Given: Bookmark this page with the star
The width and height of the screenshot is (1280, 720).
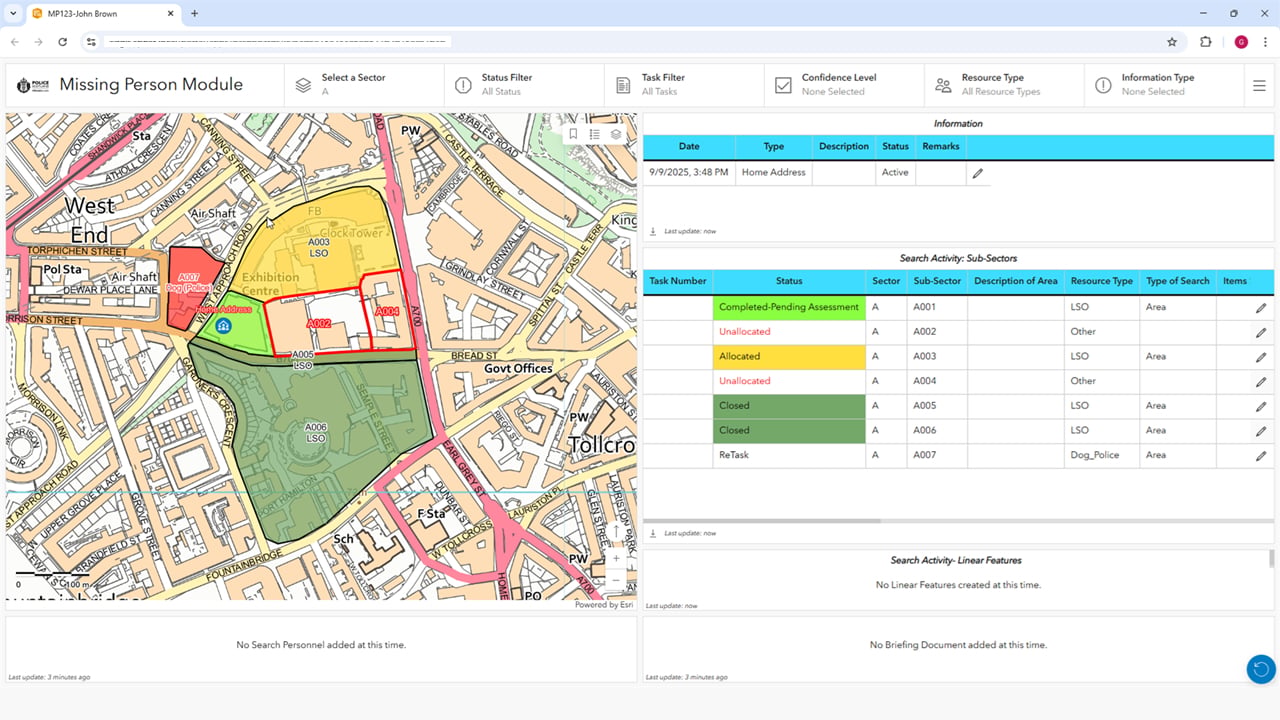Looking at the screenshot, I should (x=1172, y=42).
